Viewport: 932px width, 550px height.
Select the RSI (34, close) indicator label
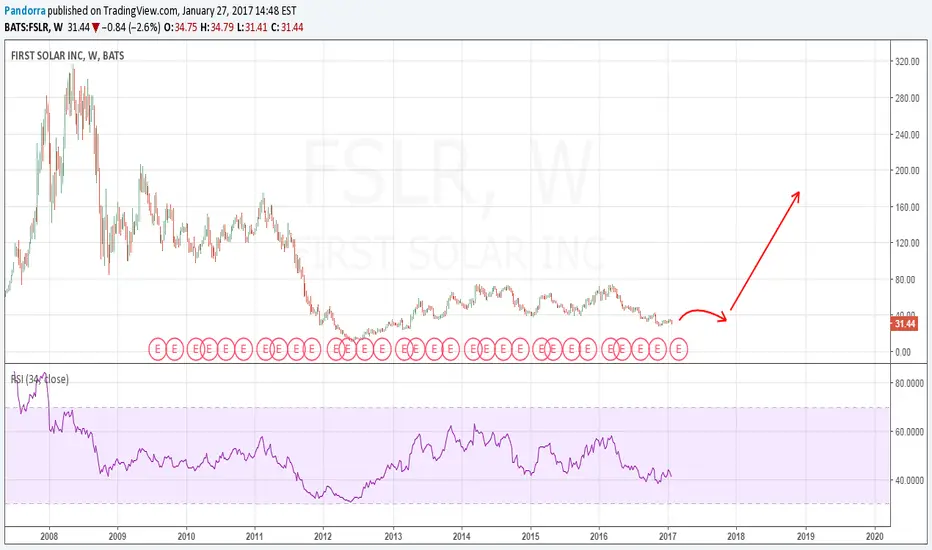(x=40, y=379)
